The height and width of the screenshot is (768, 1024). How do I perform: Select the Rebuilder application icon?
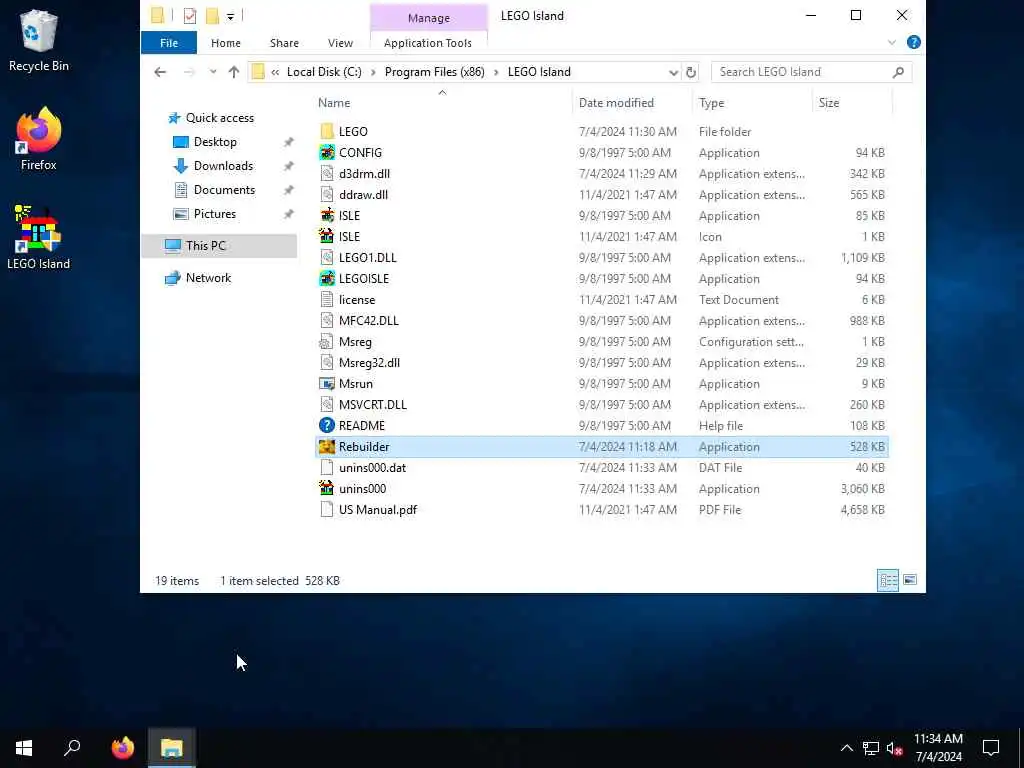coord(327,446)
